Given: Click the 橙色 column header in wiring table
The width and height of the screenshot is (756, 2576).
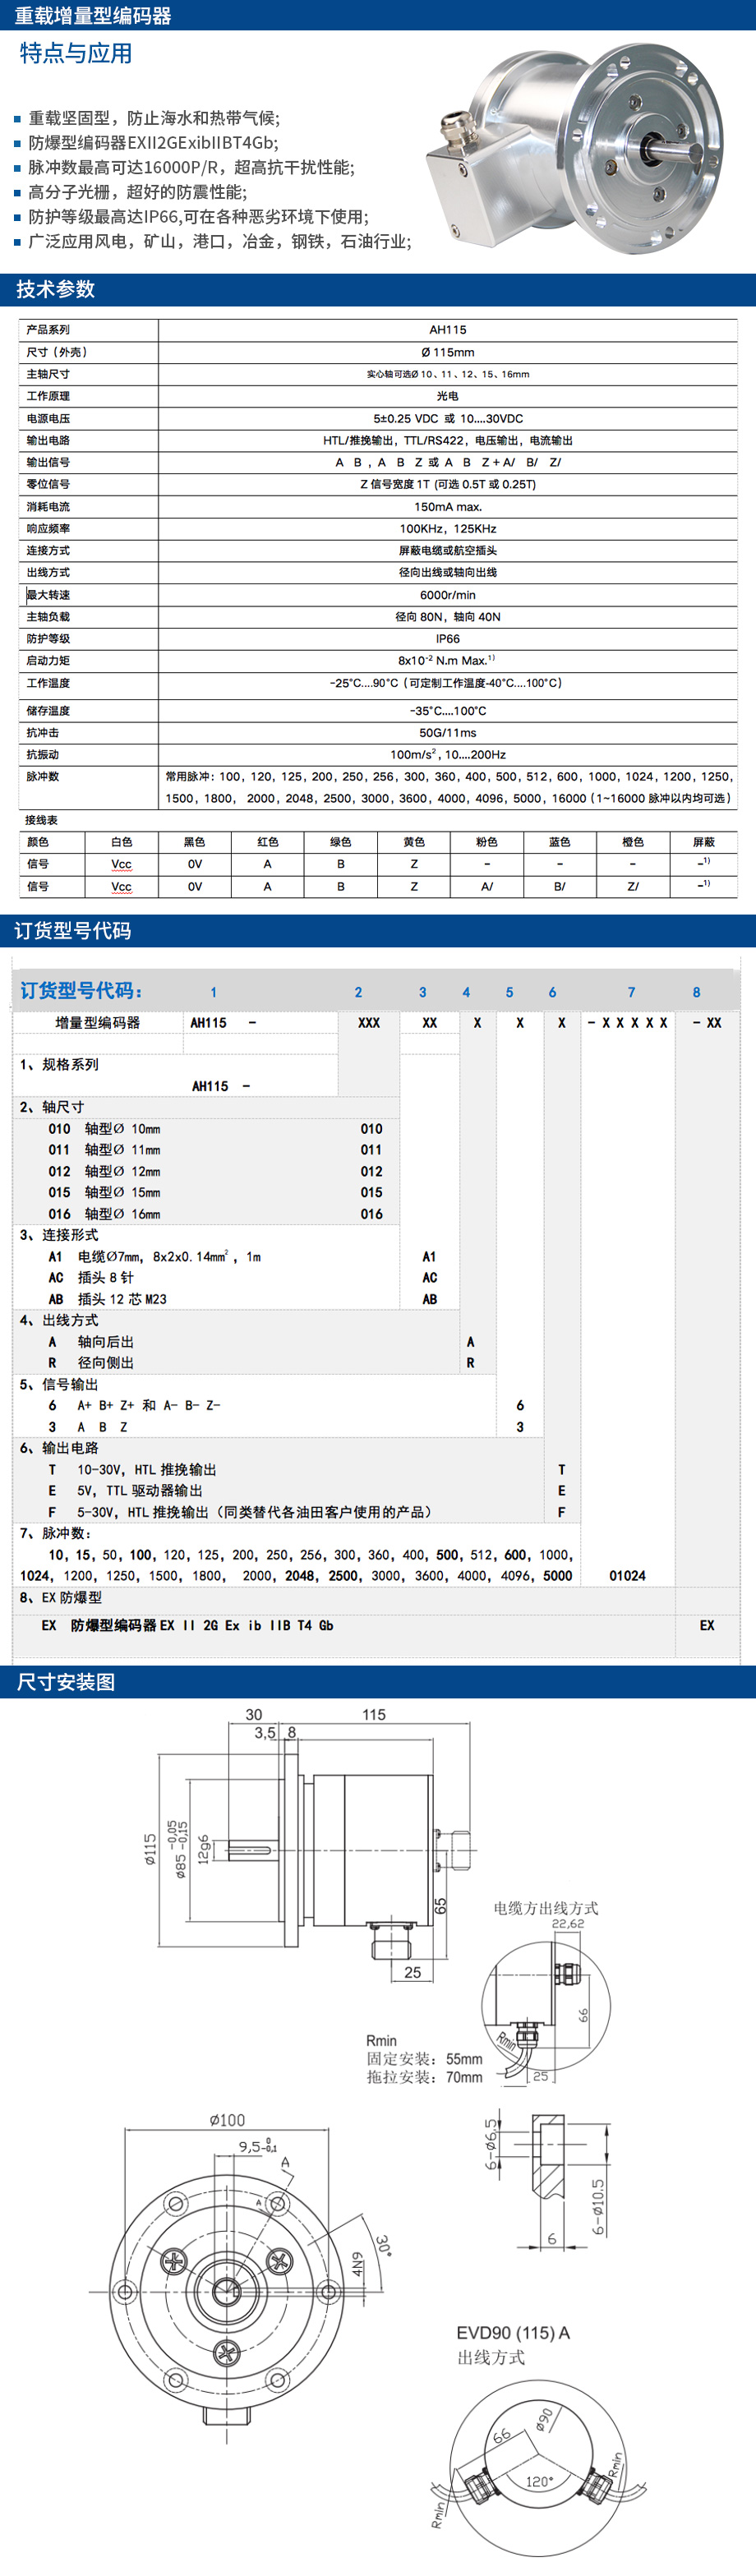Looking at the screenshot, I should pyautogui.click(x=632, y=842).
